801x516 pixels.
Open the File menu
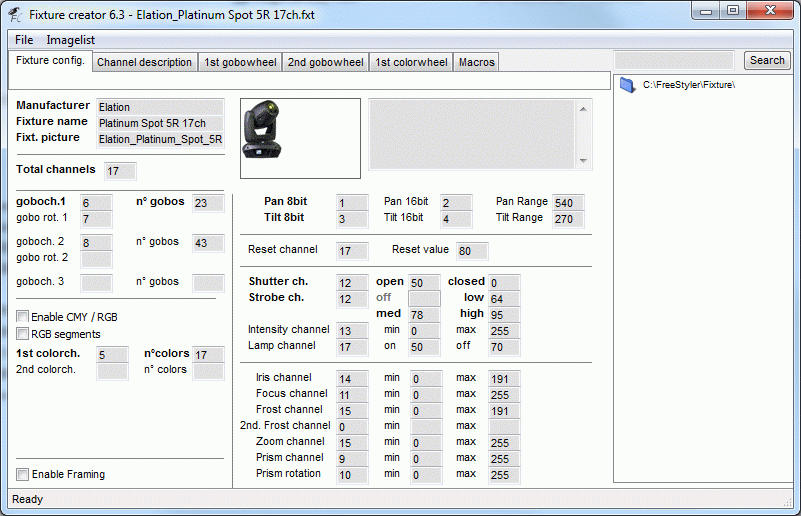click(x=24, y=40)
